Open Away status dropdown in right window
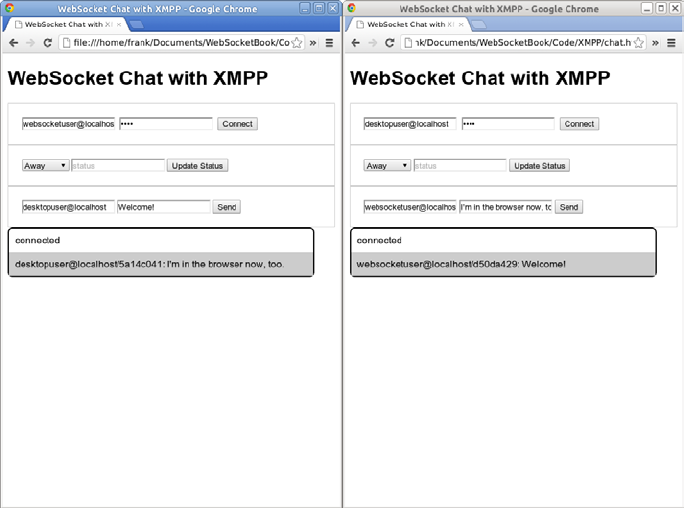 point(387,166)
